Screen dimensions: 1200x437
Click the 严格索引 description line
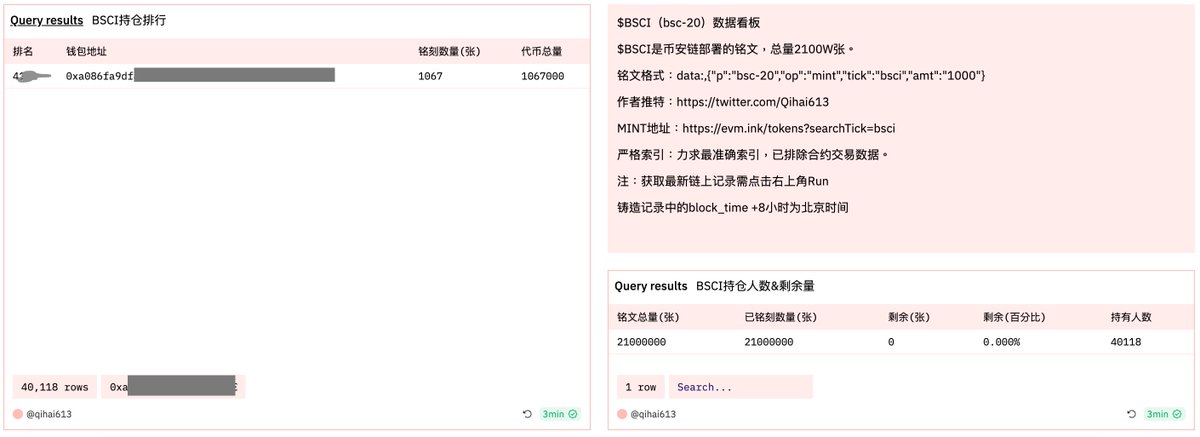(x=753, y=155)
